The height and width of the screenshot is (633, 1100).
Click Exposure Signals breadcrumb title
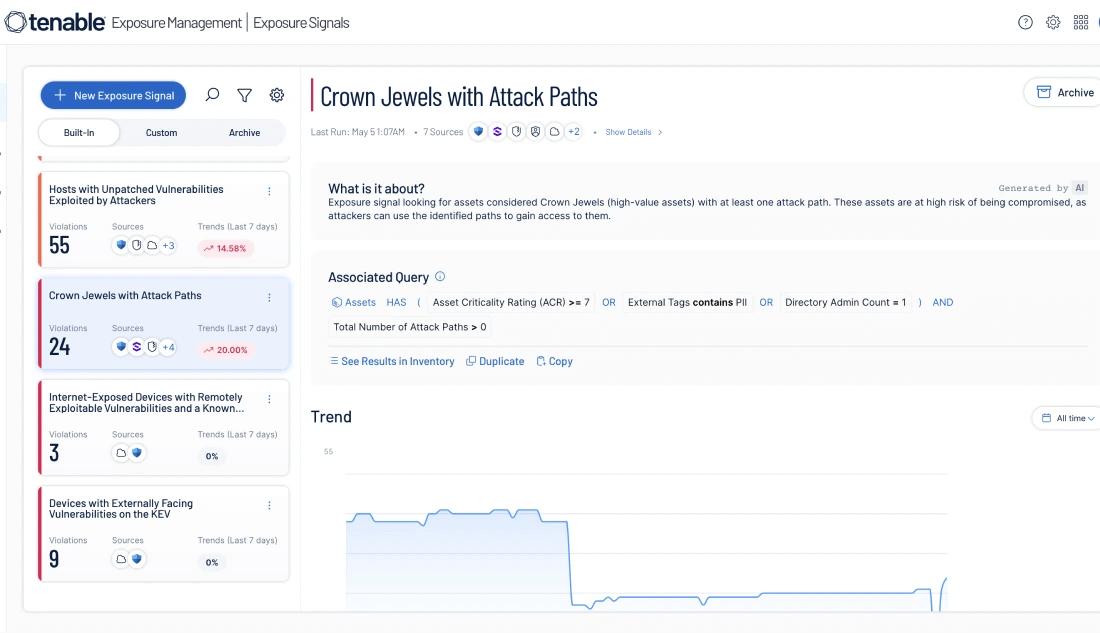point(301,23)
